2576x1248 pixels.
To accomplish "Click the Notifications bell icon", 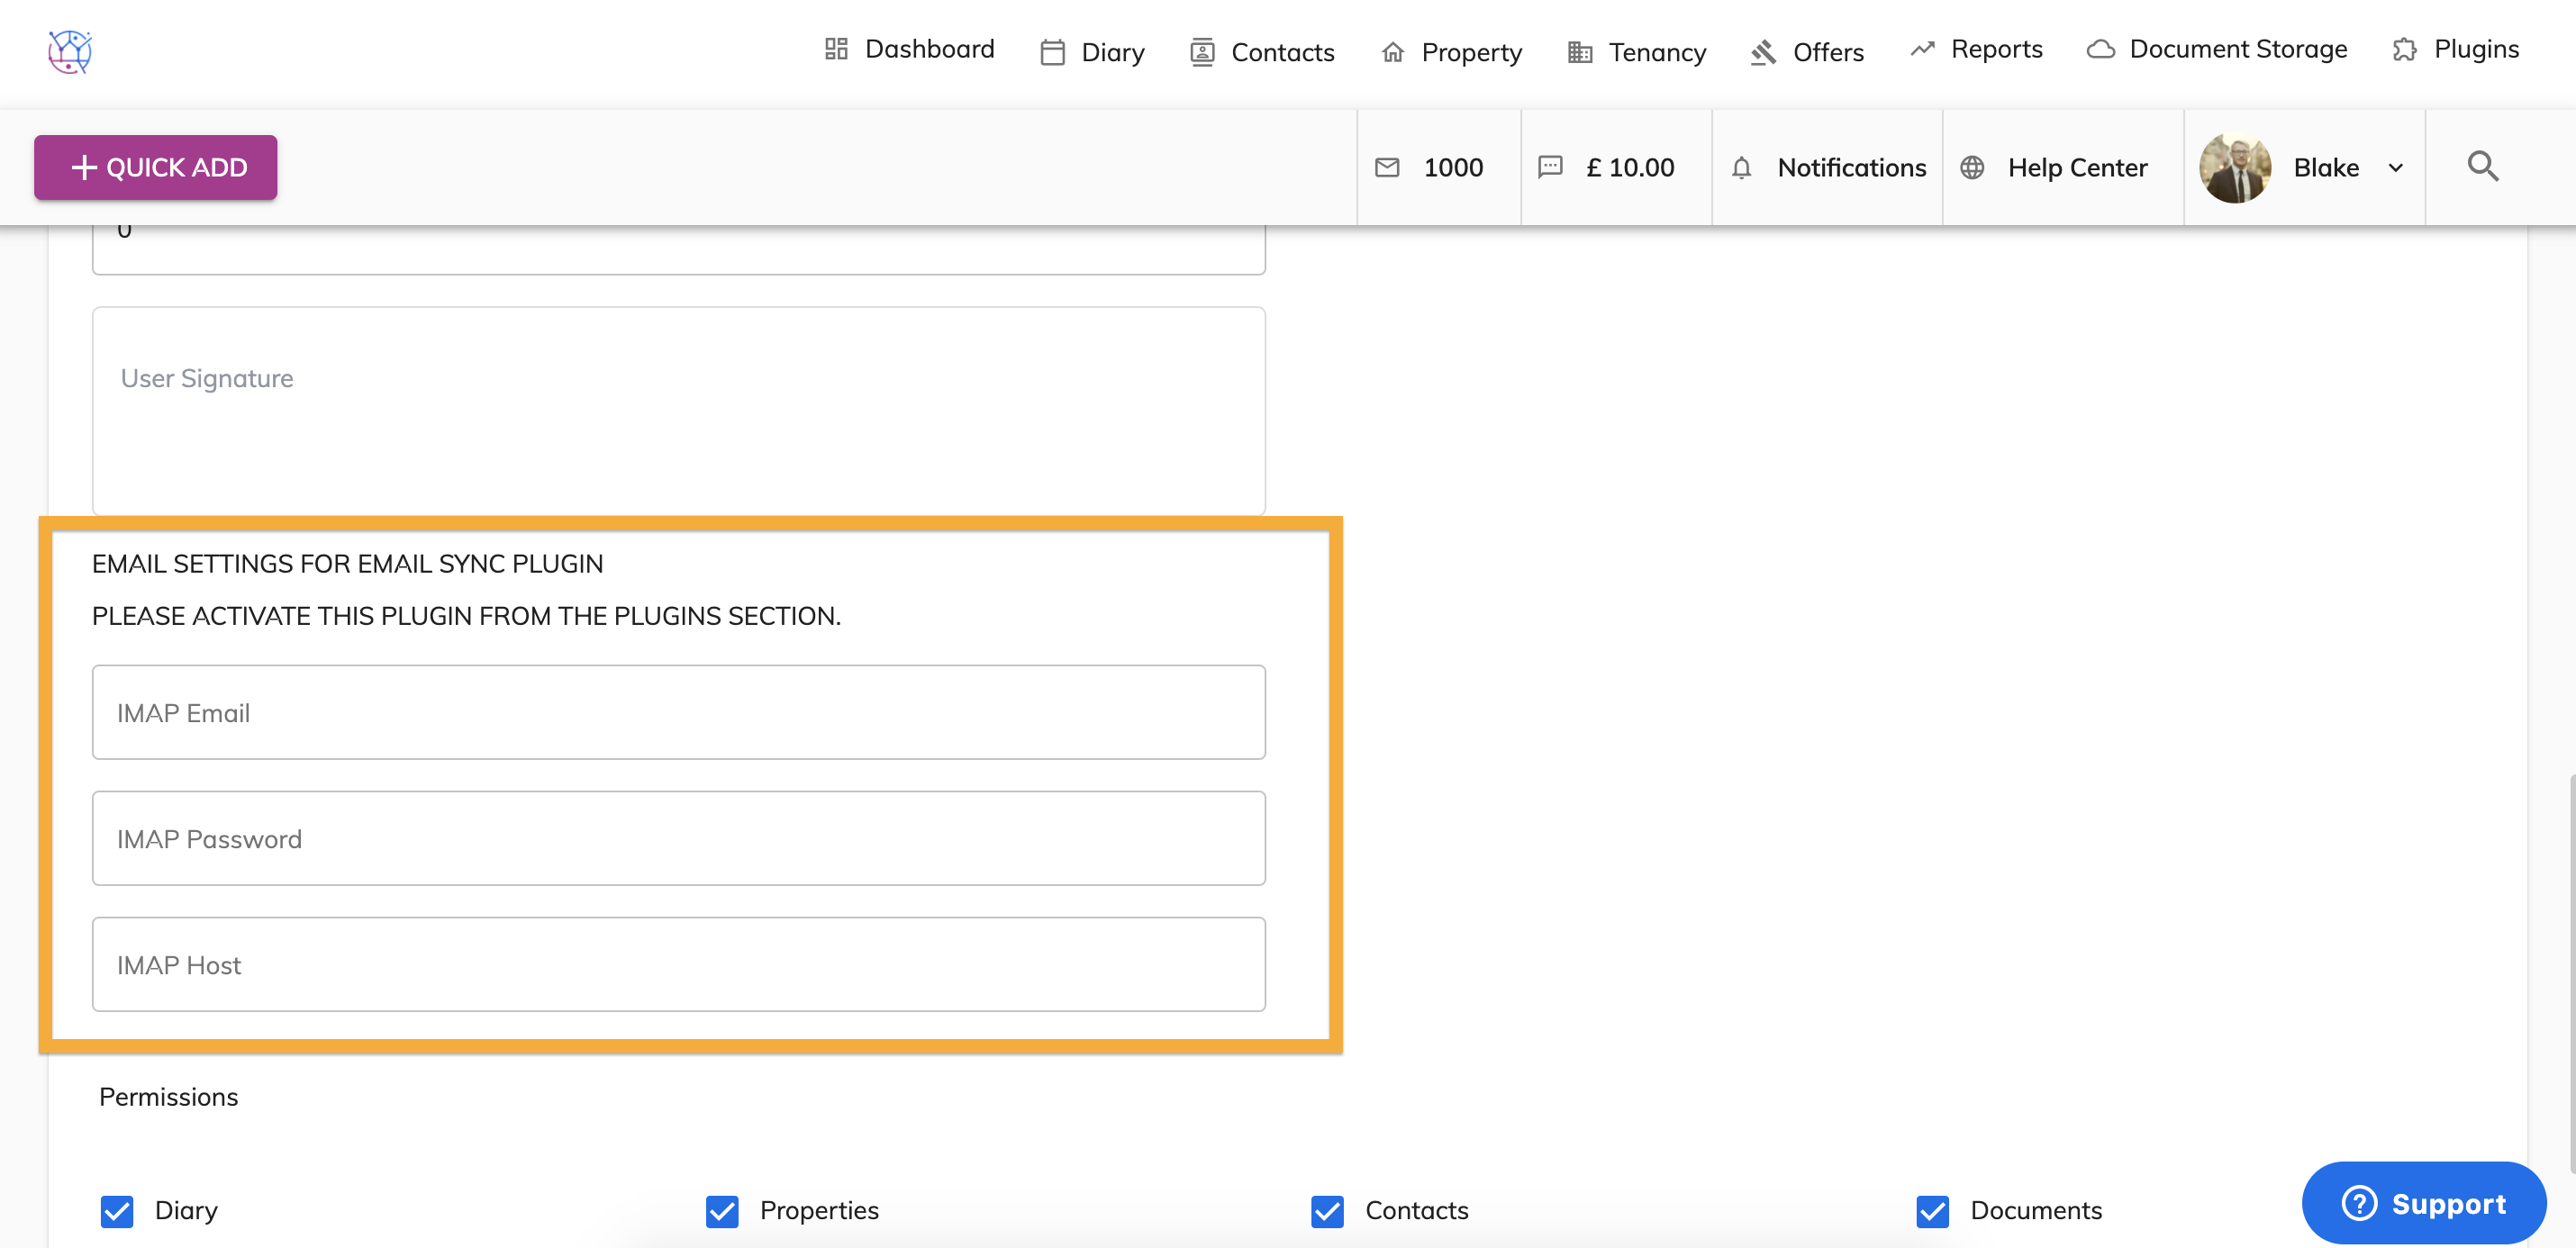I will 1741,167.
